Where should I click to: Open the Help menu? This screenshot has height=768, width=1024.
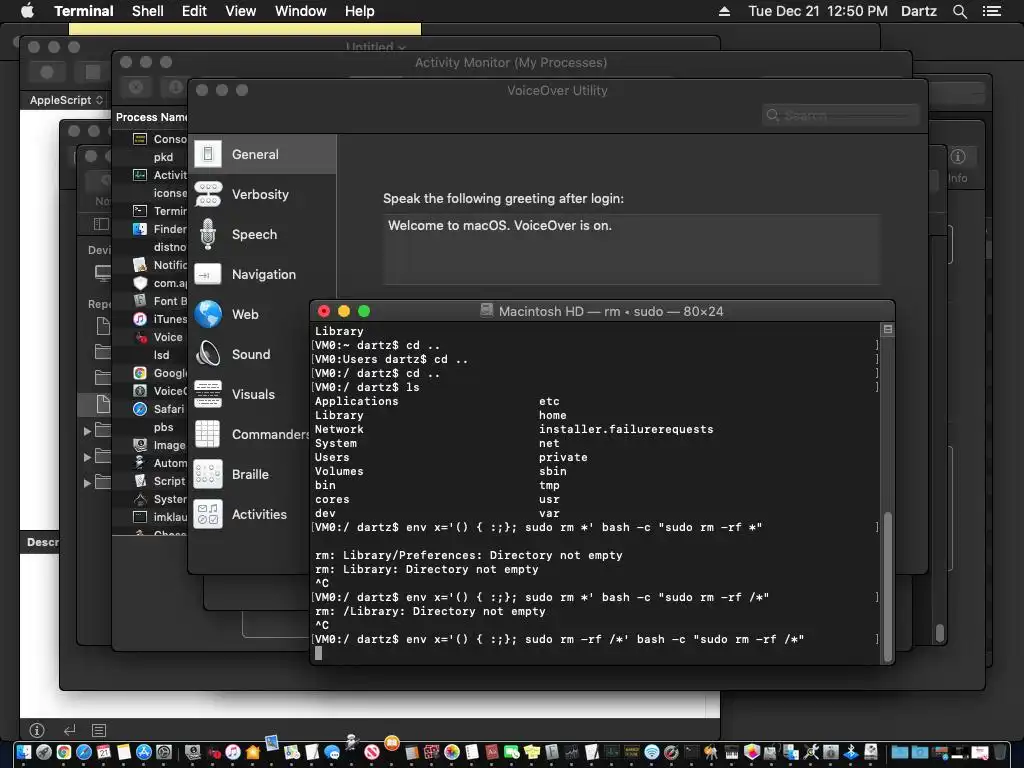(x=359, y=11)
